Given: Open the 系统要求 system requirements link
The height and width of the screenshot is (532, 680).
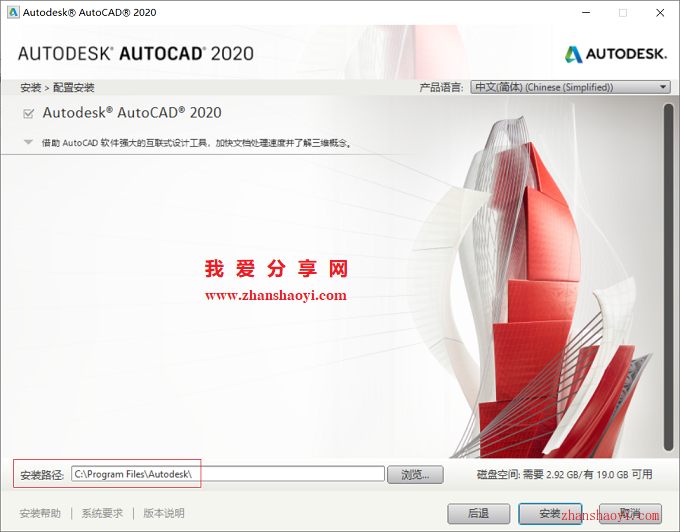Looking at the screenshot, I should tap(102, 513).
